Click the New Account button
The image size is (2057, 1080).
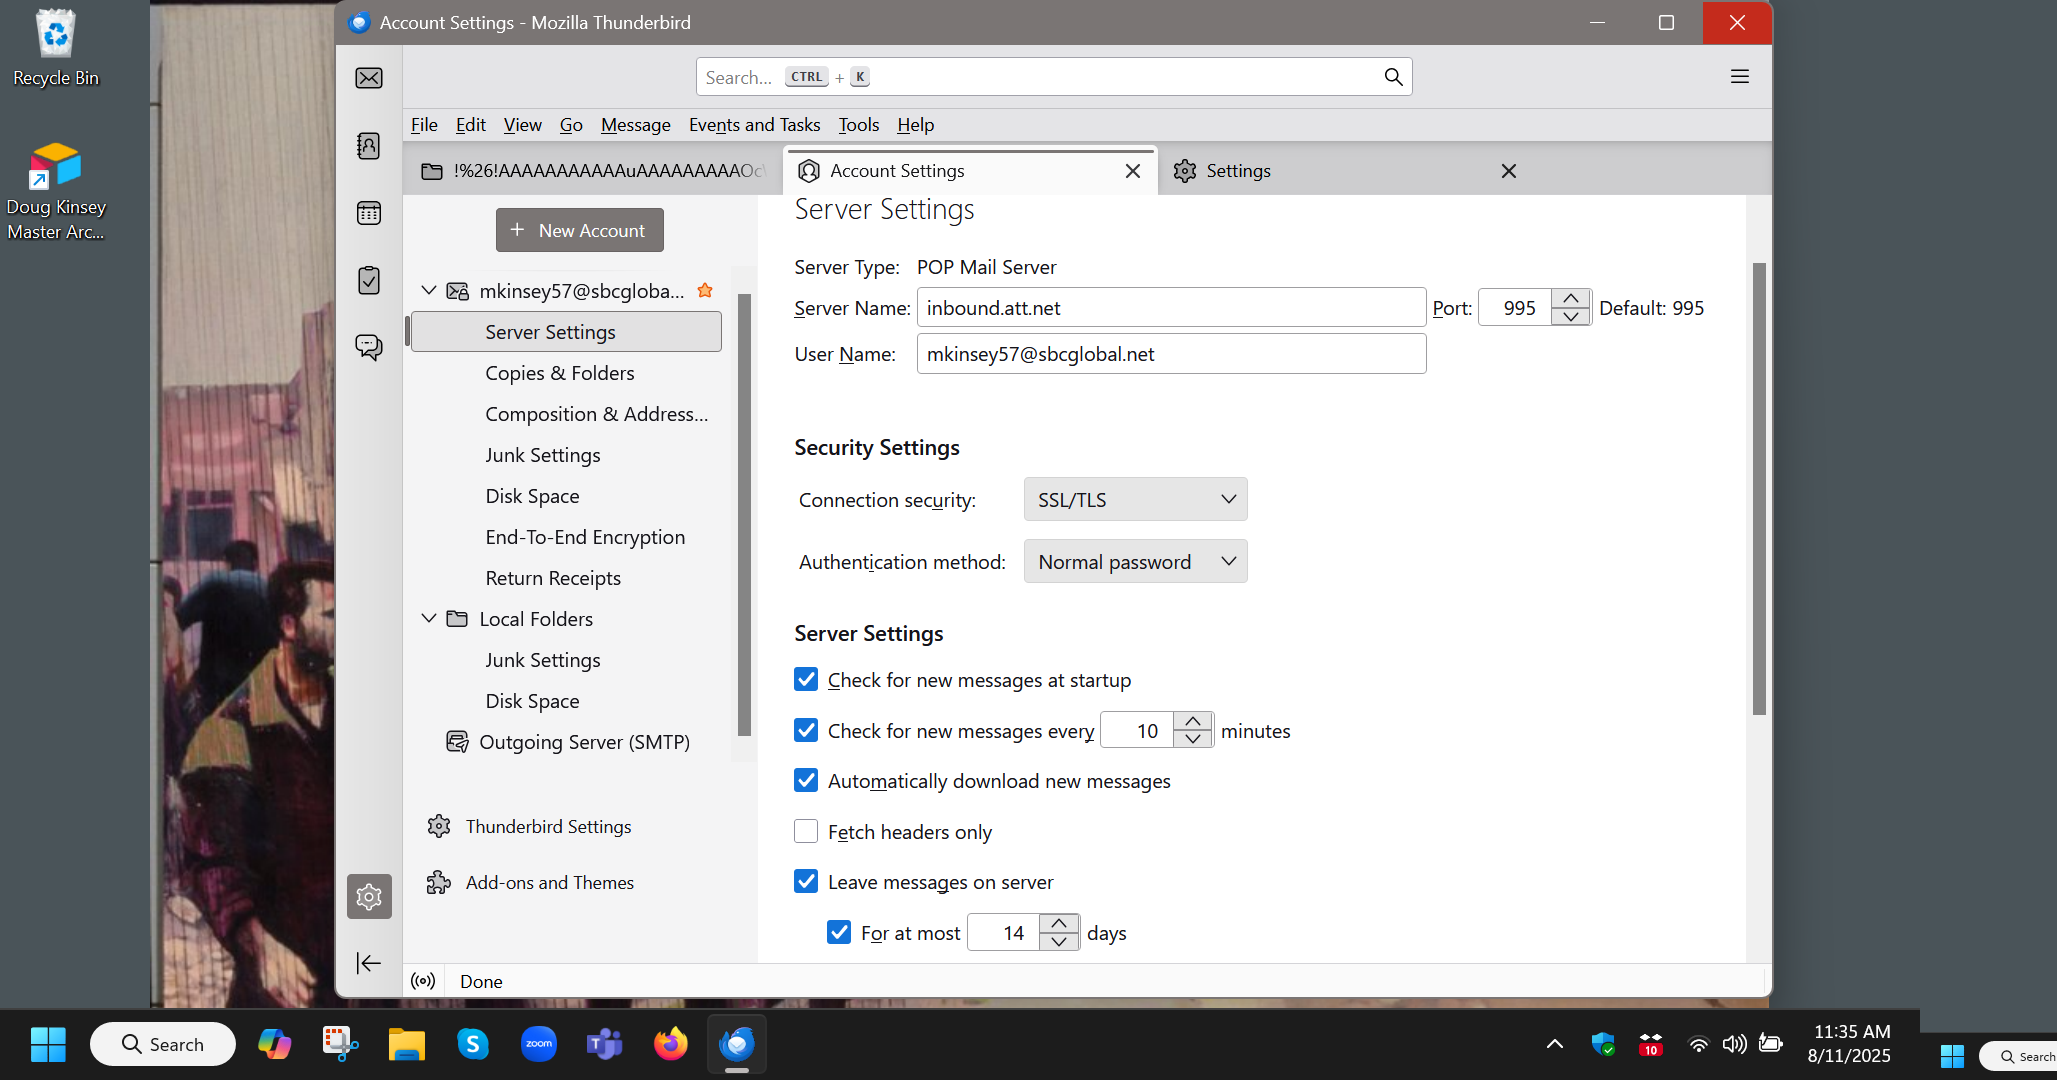tap(580, 230)
